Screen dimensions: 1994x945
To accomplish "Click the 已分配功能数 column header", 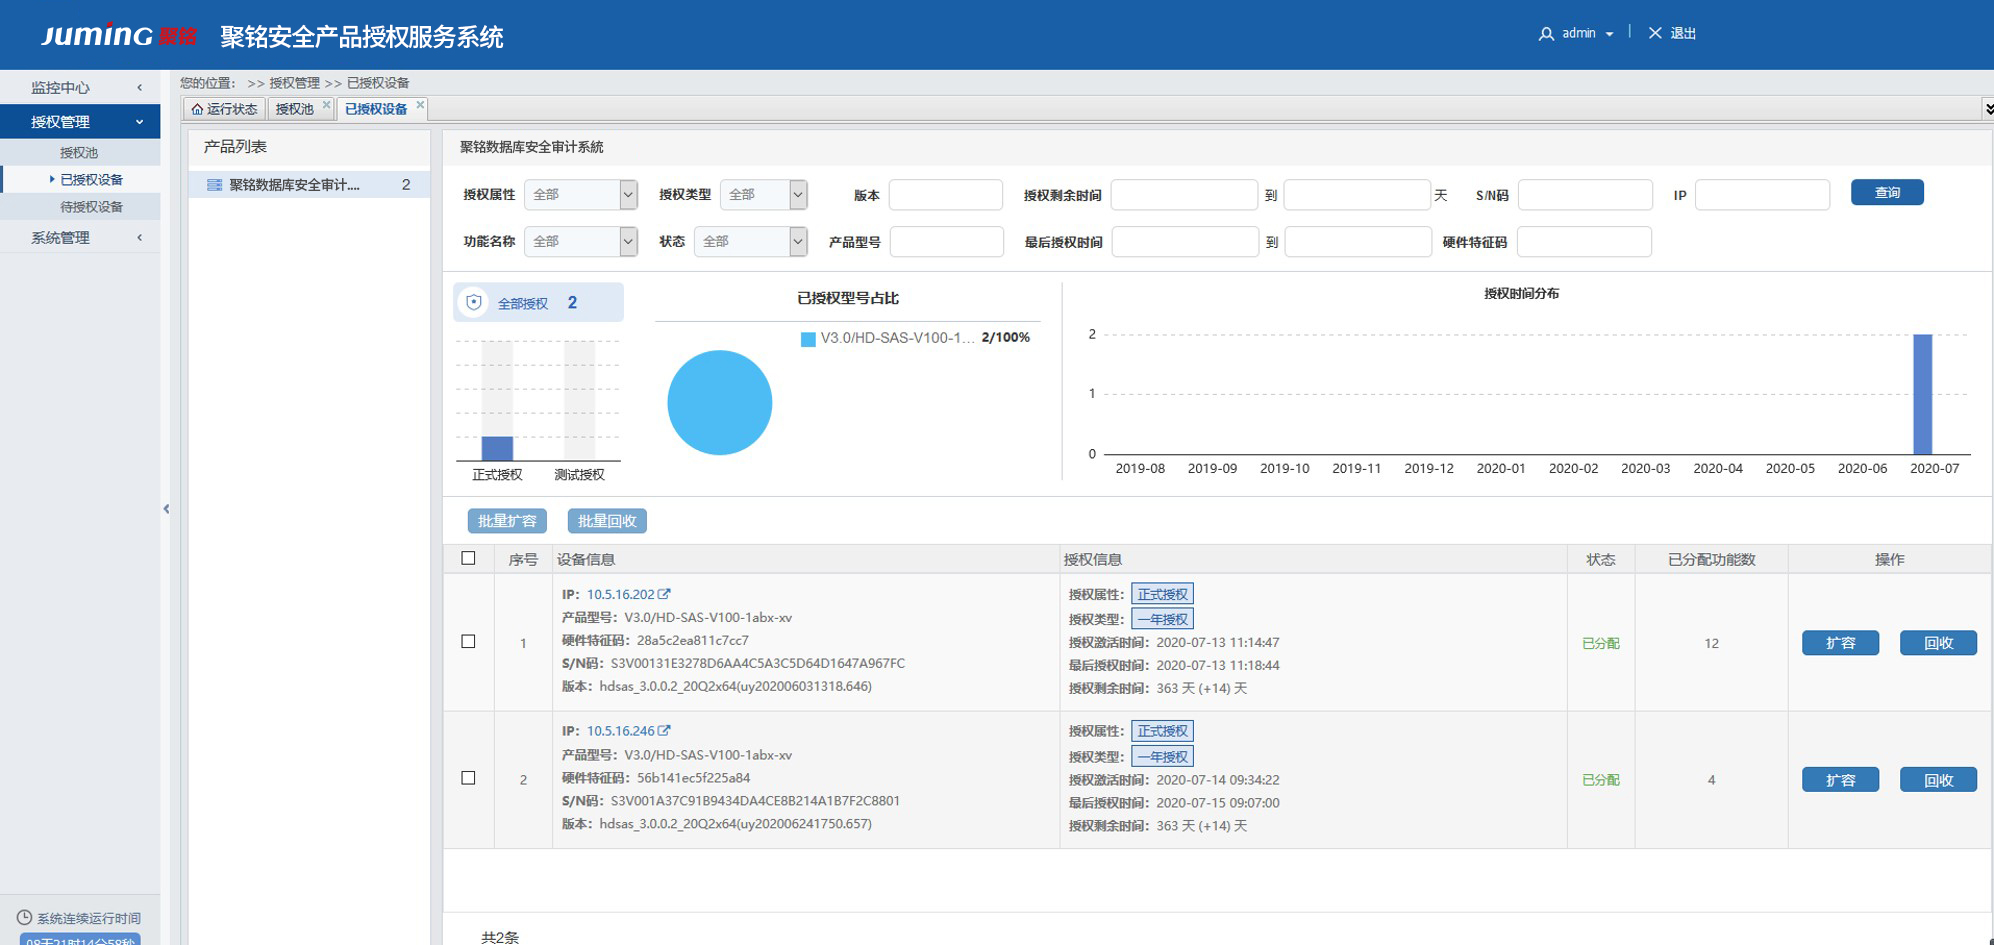I will [1711, 559].
